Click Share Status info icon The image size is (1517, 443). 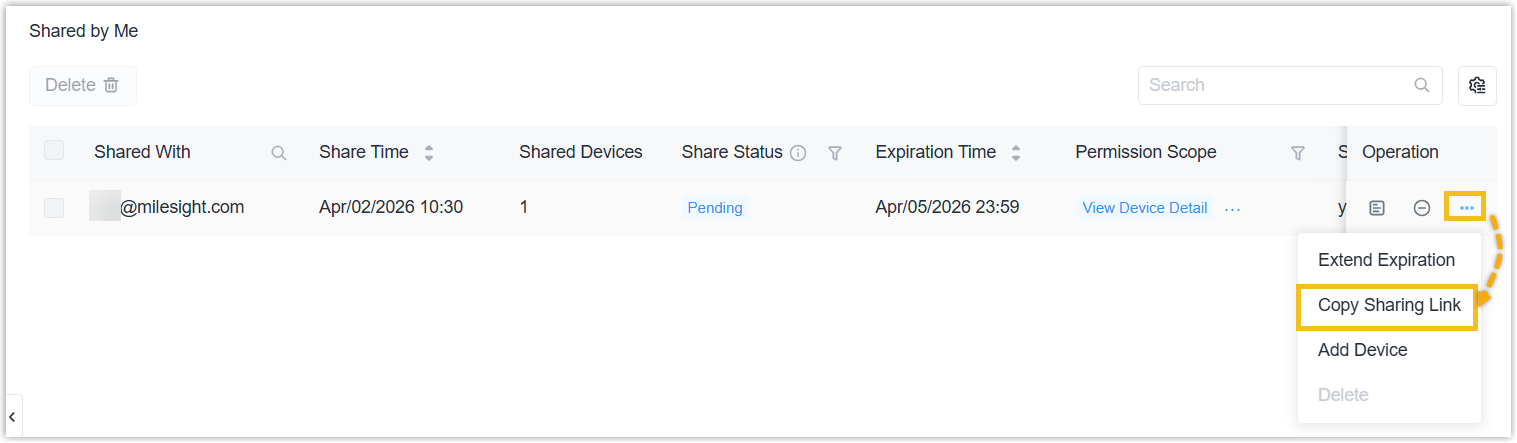click(798, 153)
